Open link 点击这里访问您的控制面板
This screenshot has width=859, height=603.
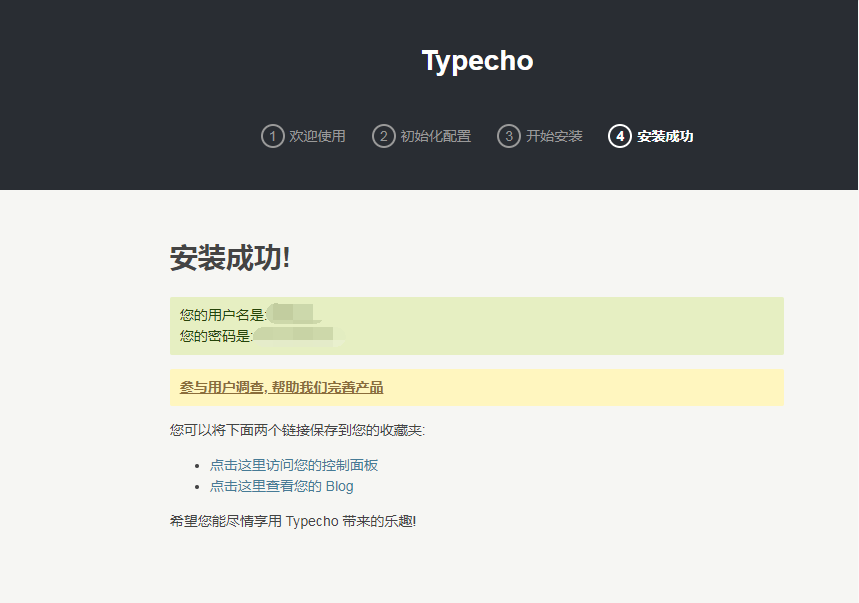coord(294,465)
